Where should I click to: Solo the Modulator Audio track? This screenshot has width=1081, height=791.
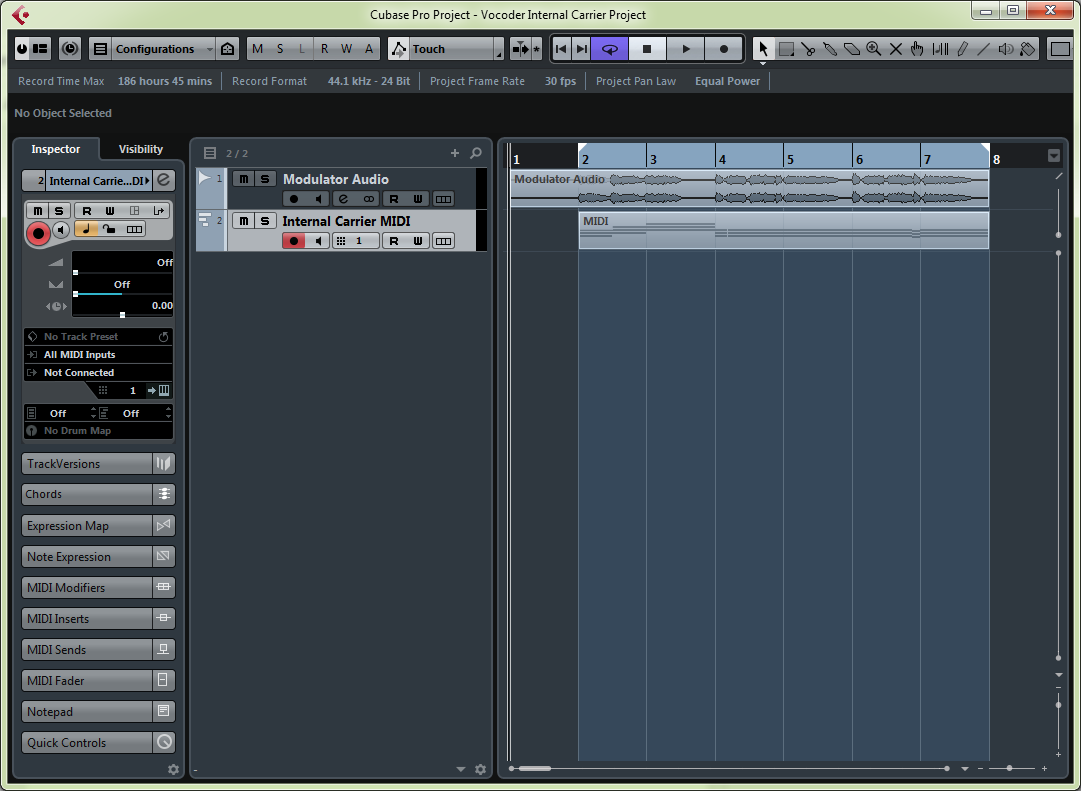point(265,179)
